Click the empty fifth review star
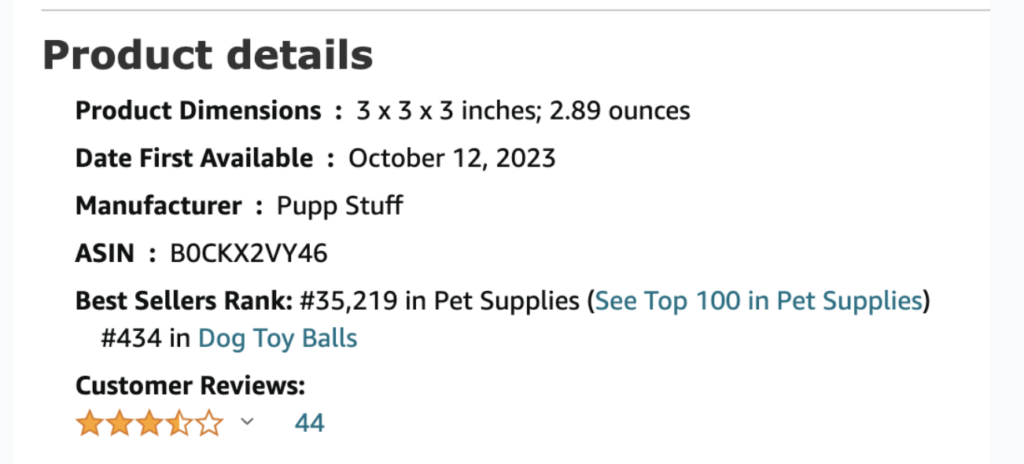This screenshot has height=464, width=1024. point(209,424)
